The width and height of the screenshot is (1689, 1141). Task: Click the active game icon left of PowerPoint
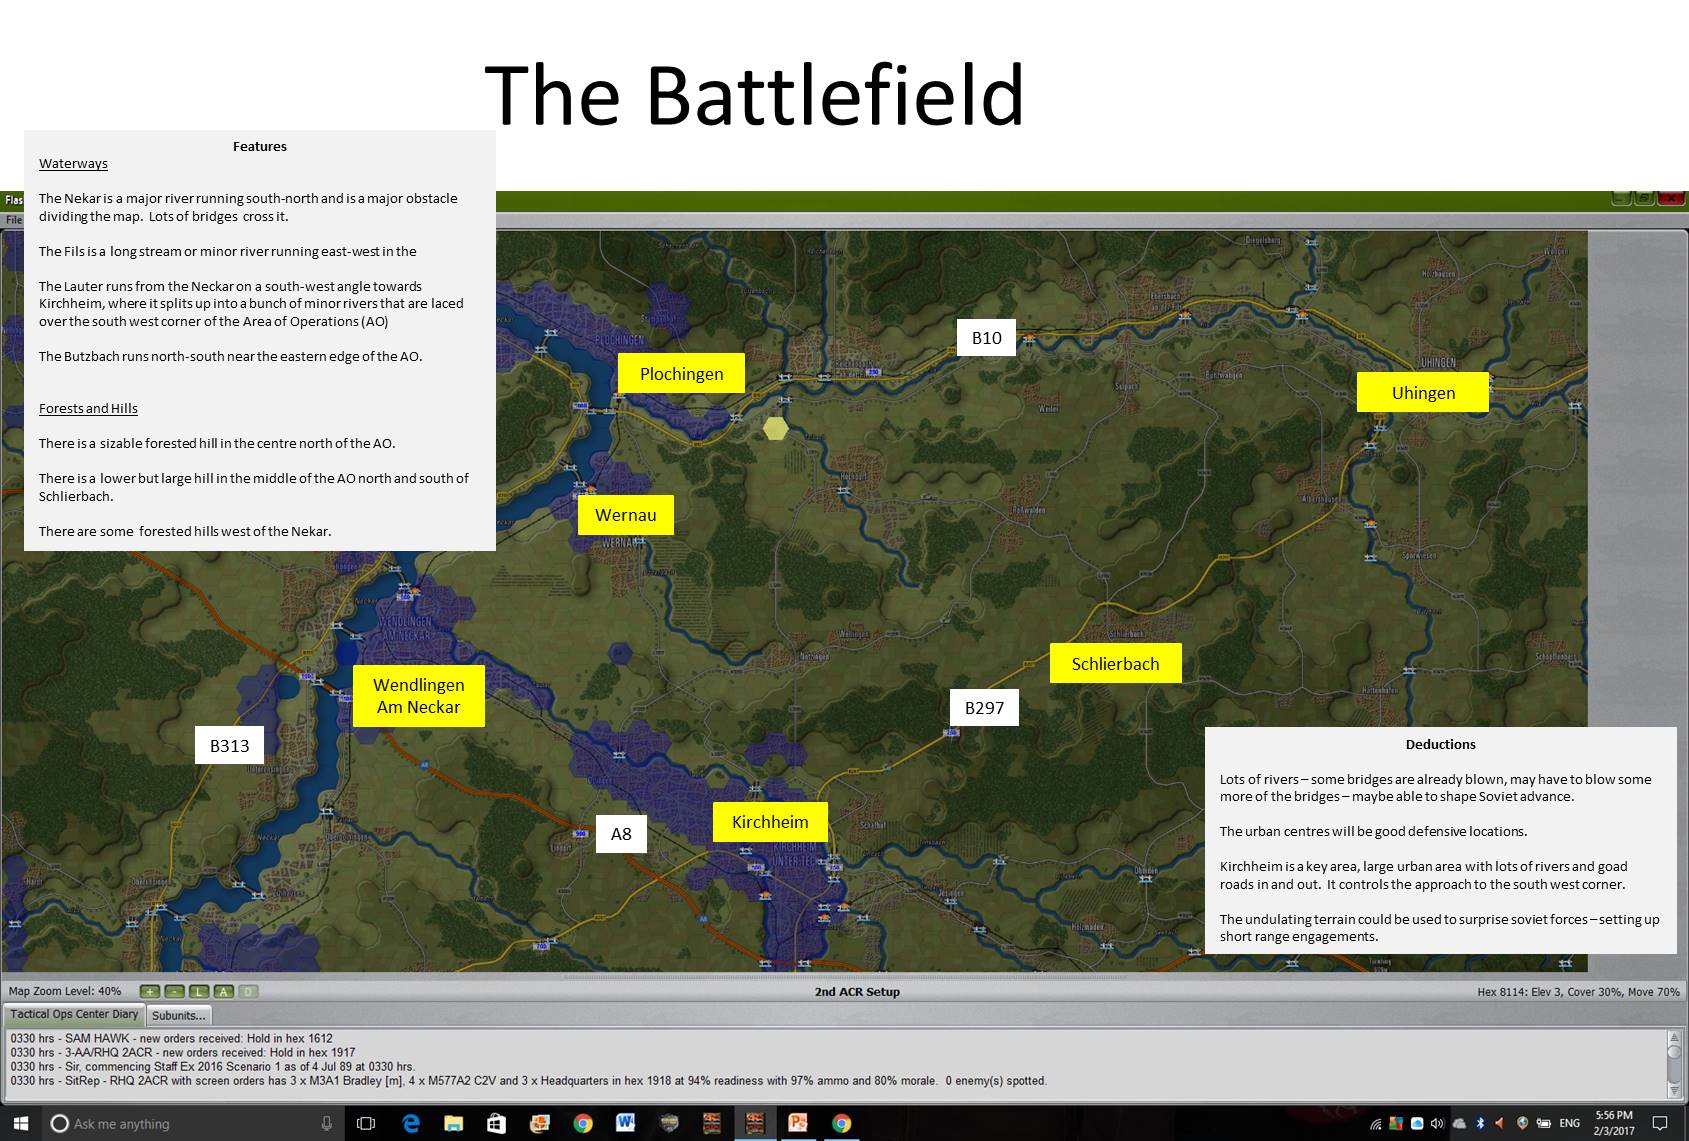coord(755,1123)
